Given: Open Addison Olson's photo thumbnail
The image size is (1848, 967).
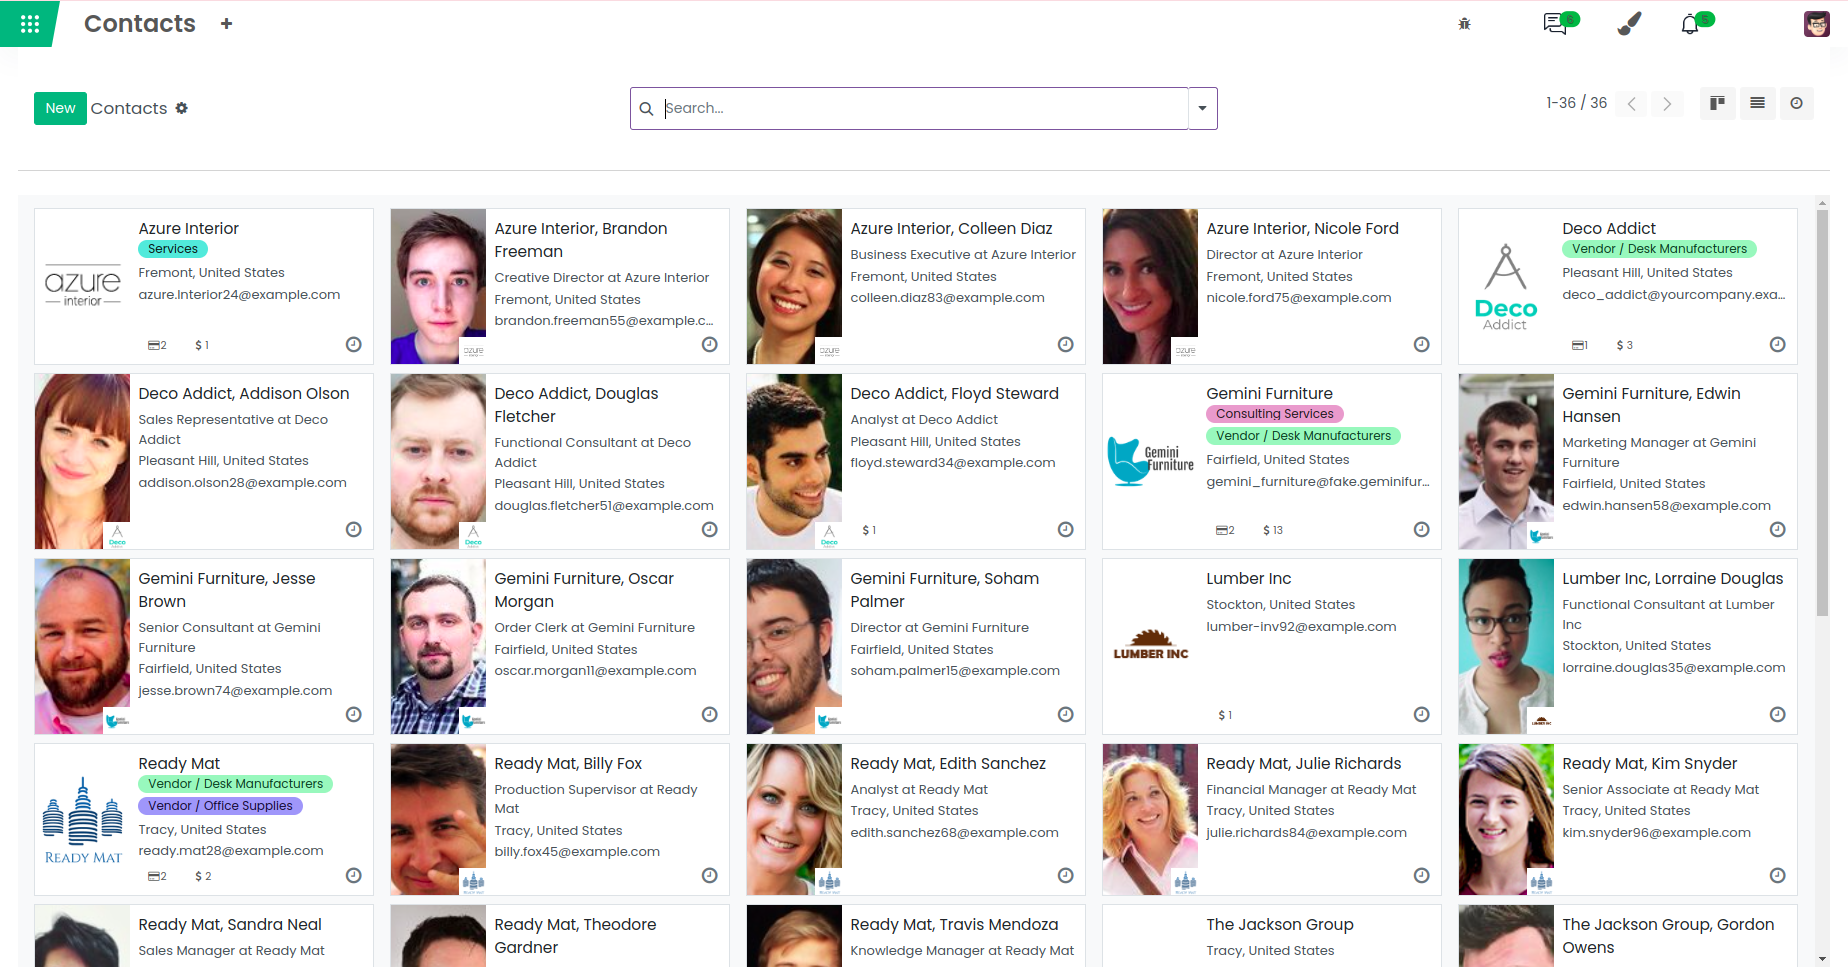Looking at the screenshot, I should (x=82, y=461).
